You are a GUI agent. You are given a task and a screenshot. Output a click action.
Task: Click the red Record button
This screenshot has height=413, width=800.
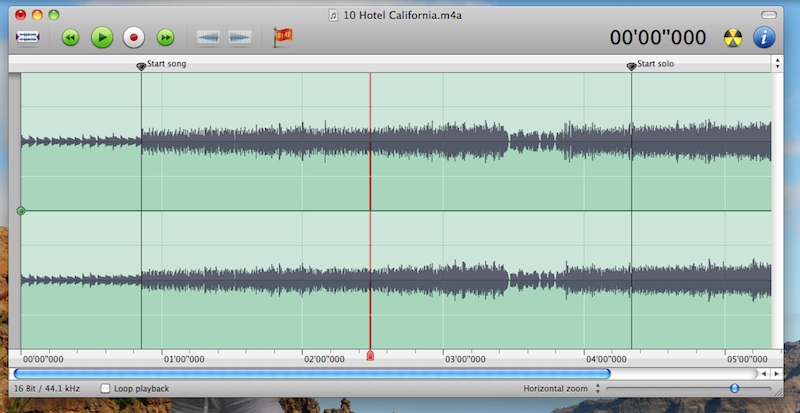[134, 38]
